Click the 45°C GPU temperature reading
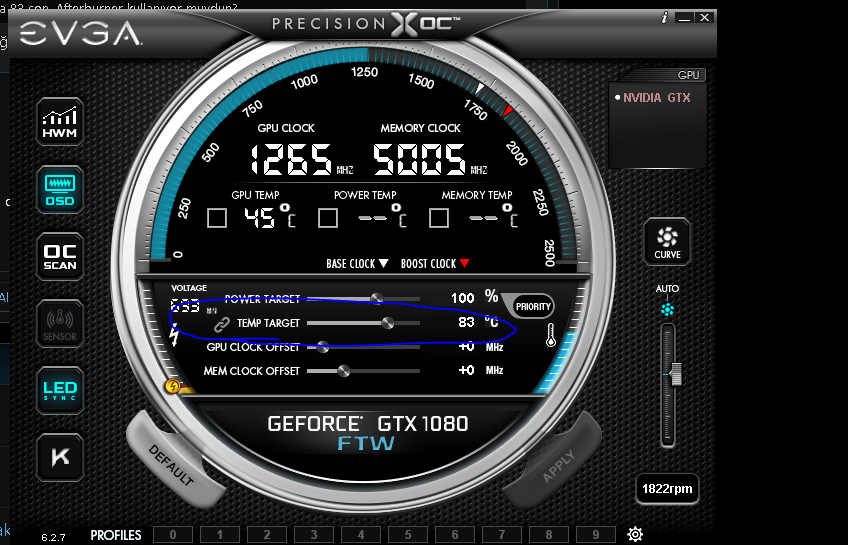Image resolution: width=848 pixels, height=545 pixels. click(270, 217)
